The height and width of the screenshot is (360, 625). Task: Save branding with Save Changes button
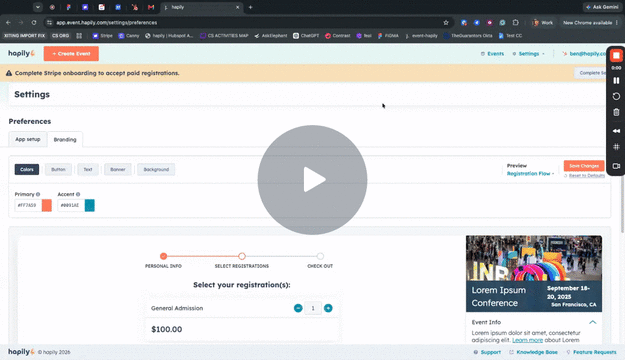pos(584,166)
